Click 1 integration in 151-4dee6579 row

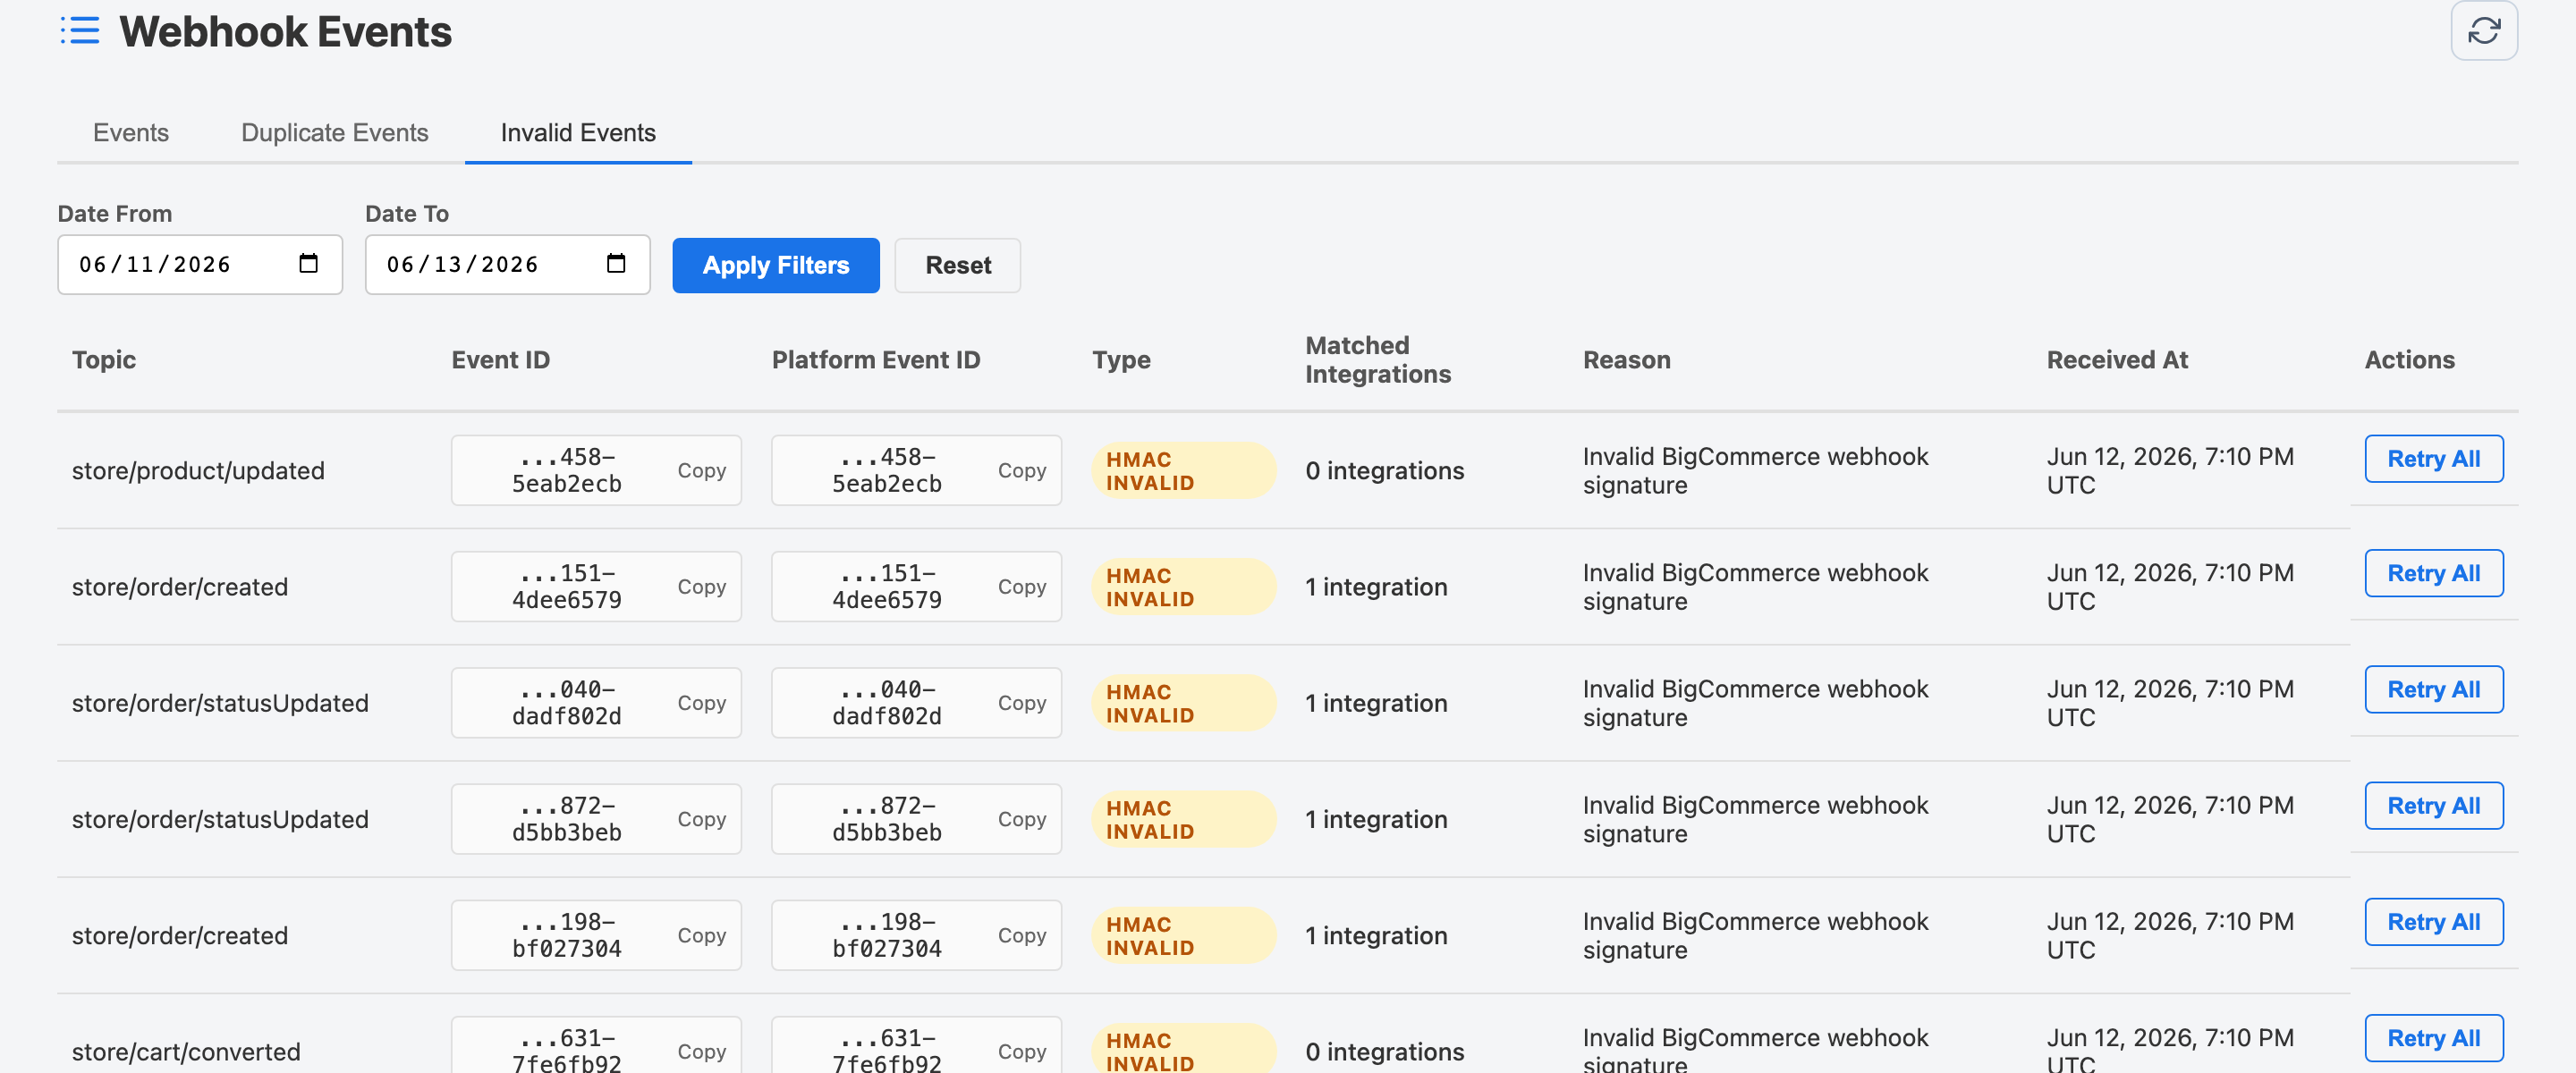coord(1376,587)
